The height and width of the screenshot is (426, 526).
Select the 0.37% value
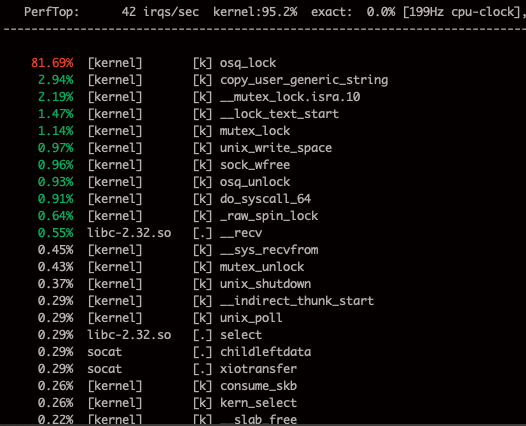55,284
